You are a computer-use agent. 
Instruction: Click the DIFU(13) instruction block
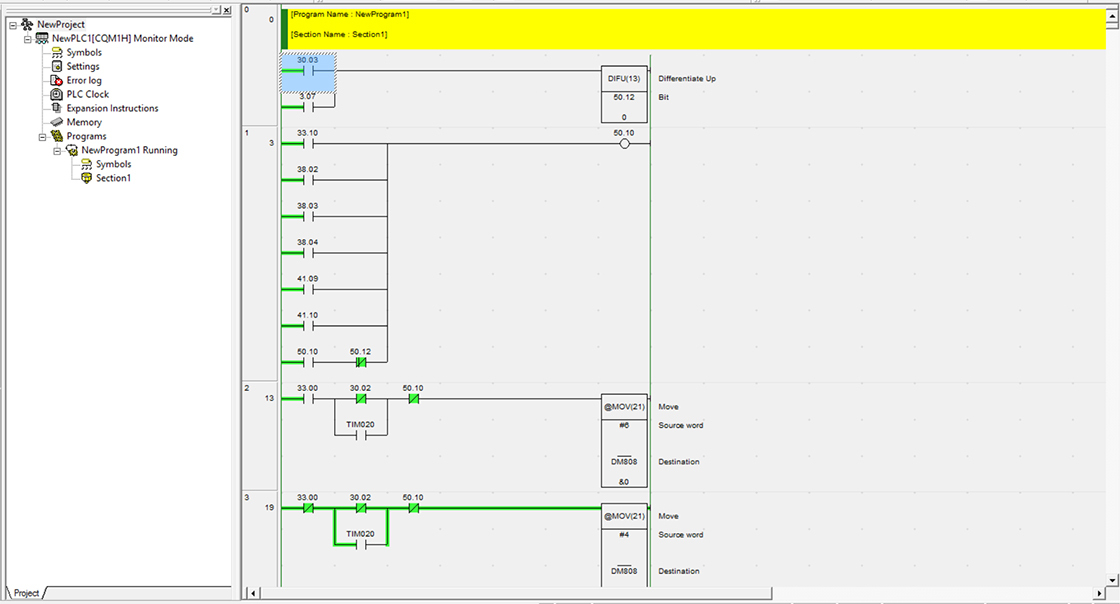click(x=624, y=78)
